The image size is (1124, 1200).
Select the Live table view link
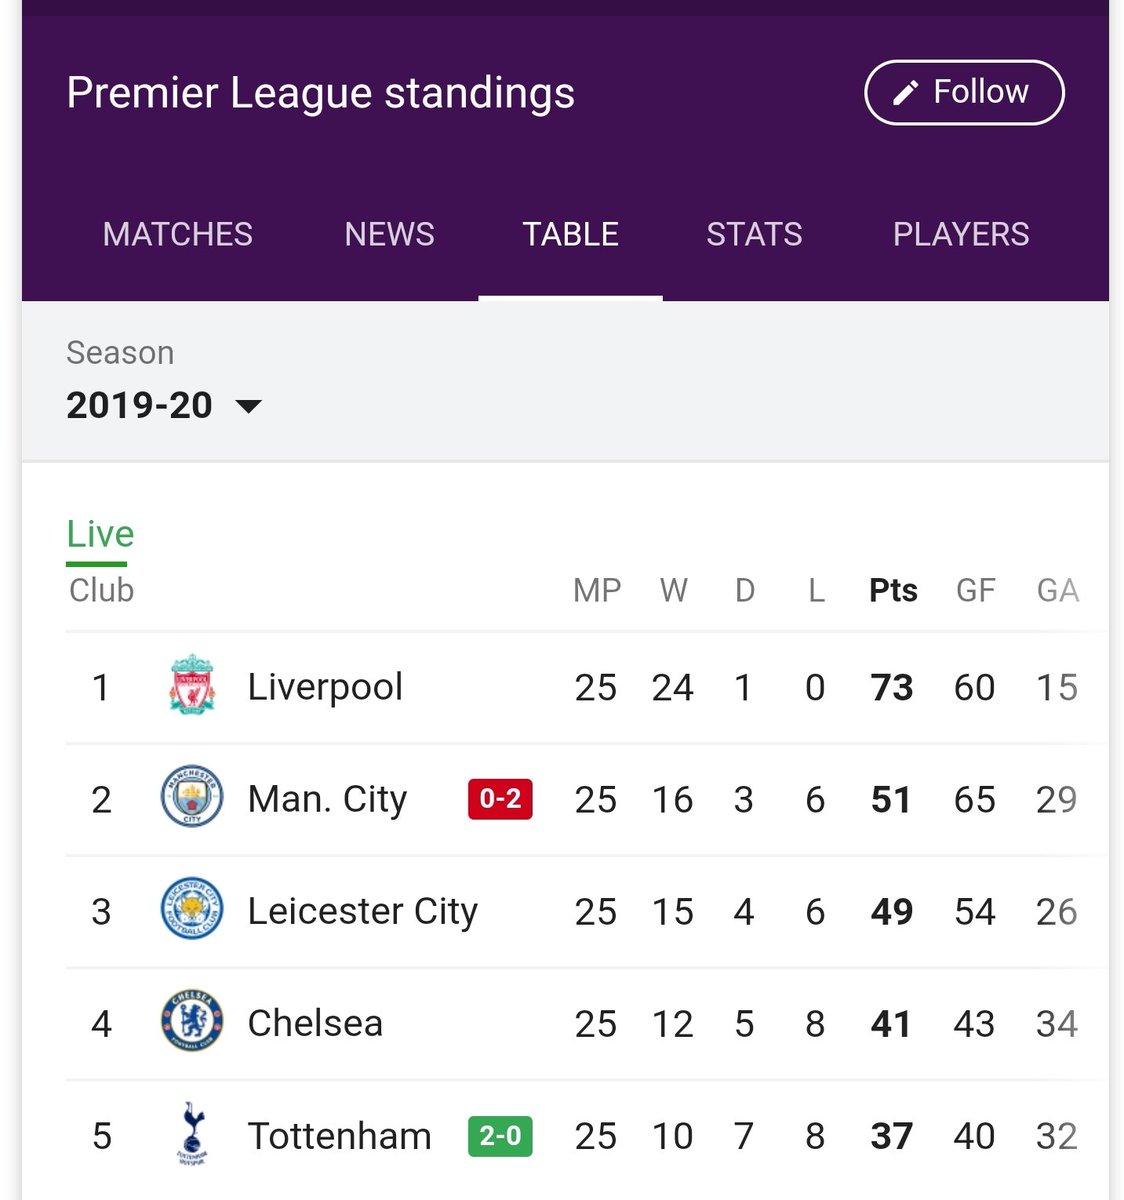pos(100,534)
